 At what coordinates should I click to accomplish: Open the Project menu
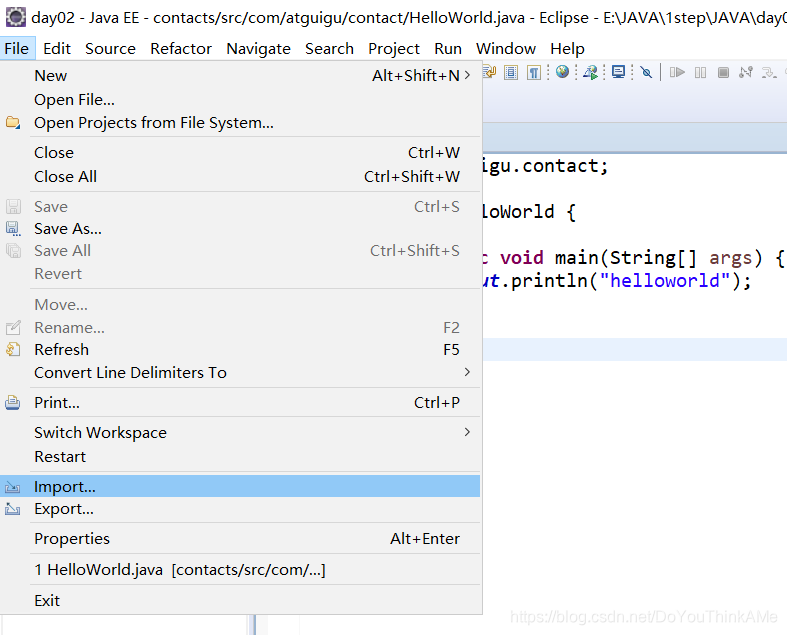pos(394,49)
